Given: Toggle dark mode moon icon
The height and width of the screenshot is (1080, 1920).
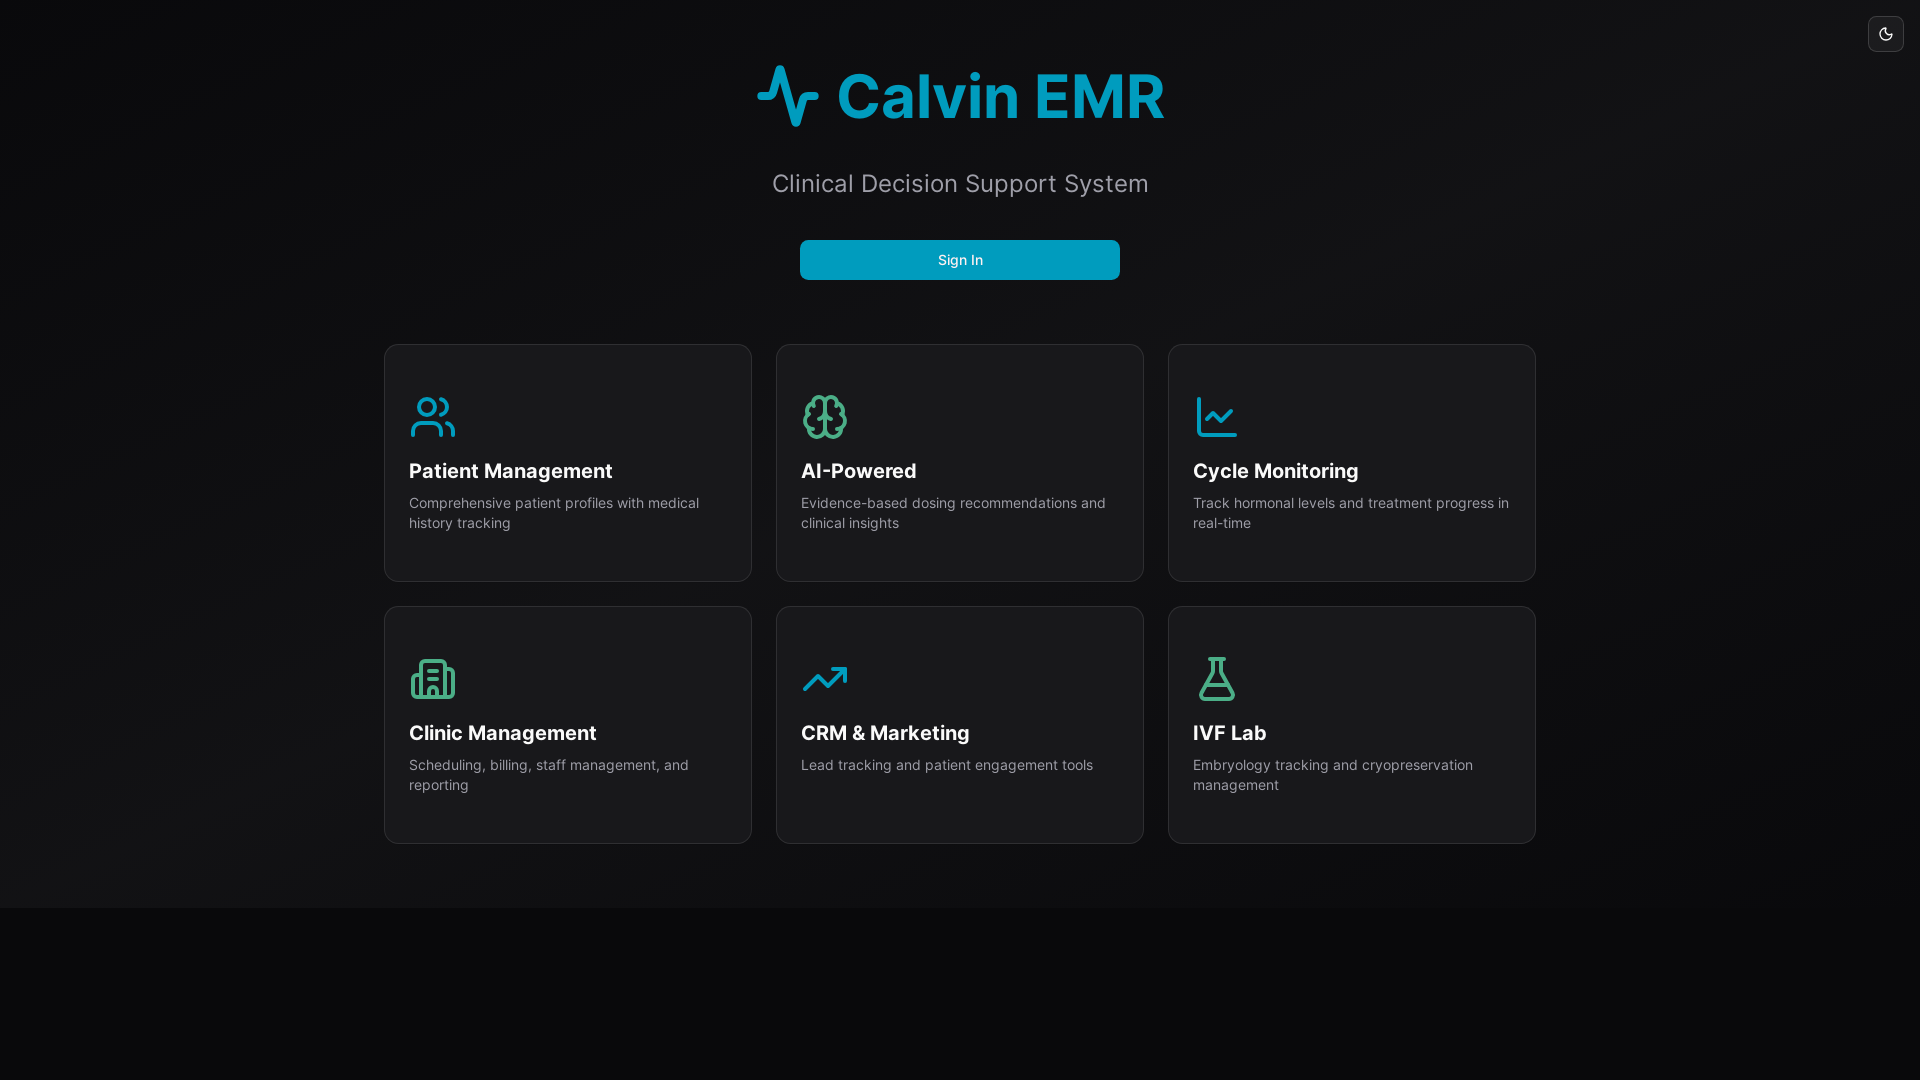Looking at the screenshot, I should coord(1885,34).
